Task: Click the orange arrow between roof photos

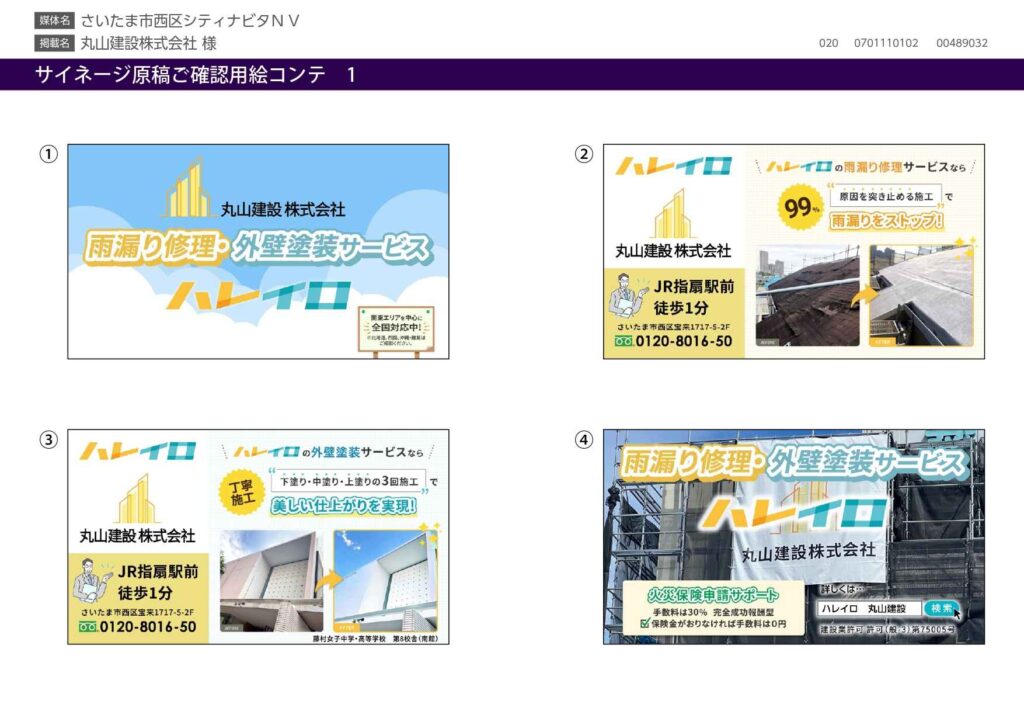Action: click(862, 296)
